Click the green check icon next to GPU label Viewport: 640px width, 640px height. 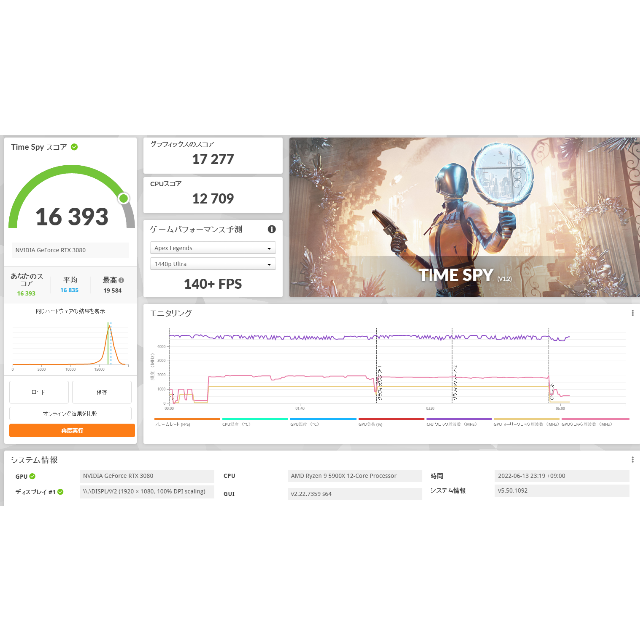(32, 476)
